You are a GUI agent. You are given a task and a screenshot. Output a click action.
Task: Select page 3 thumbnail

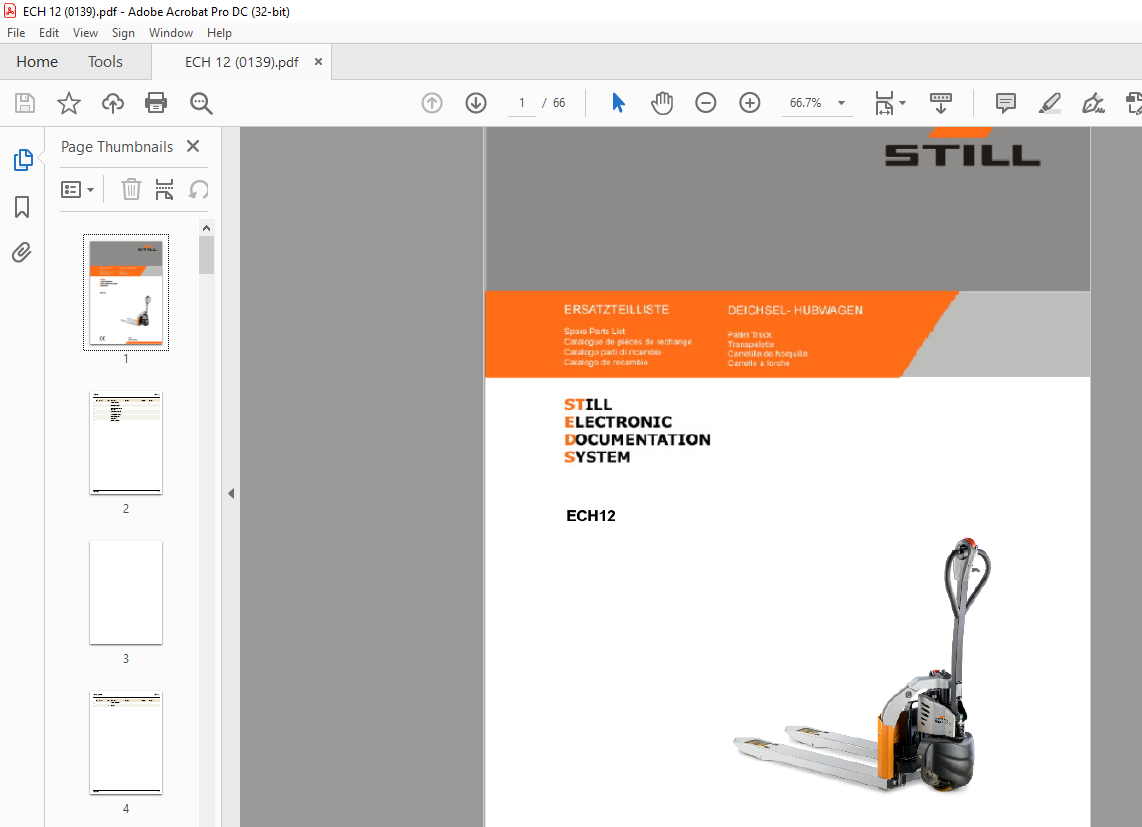click(126, 592)
